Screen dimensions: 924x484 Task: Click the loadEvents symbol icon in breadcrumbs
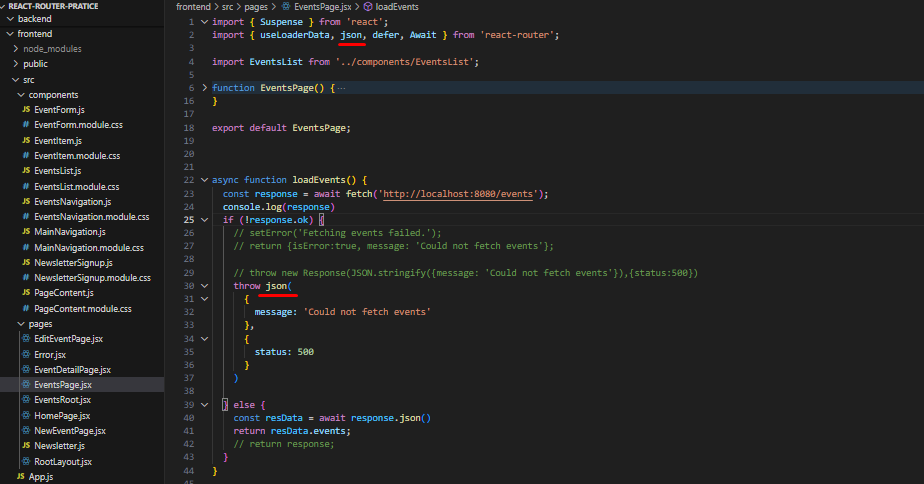pos(367,6)
